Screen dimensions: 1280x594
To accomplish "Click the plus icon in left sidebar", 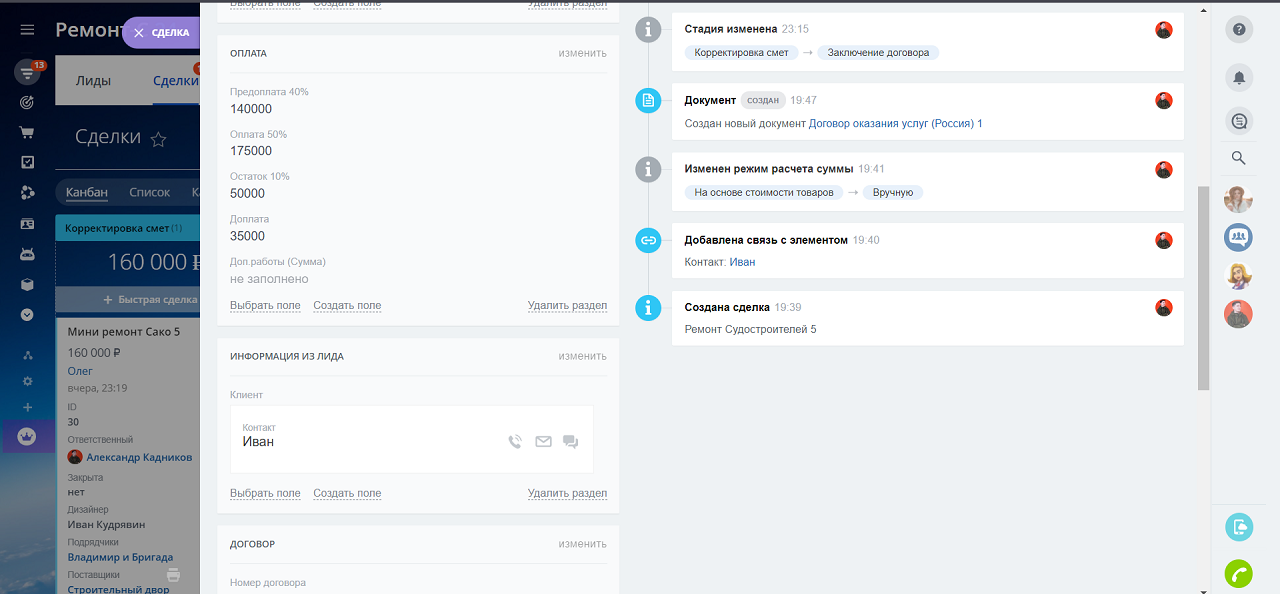I will [x=27, y=407].
